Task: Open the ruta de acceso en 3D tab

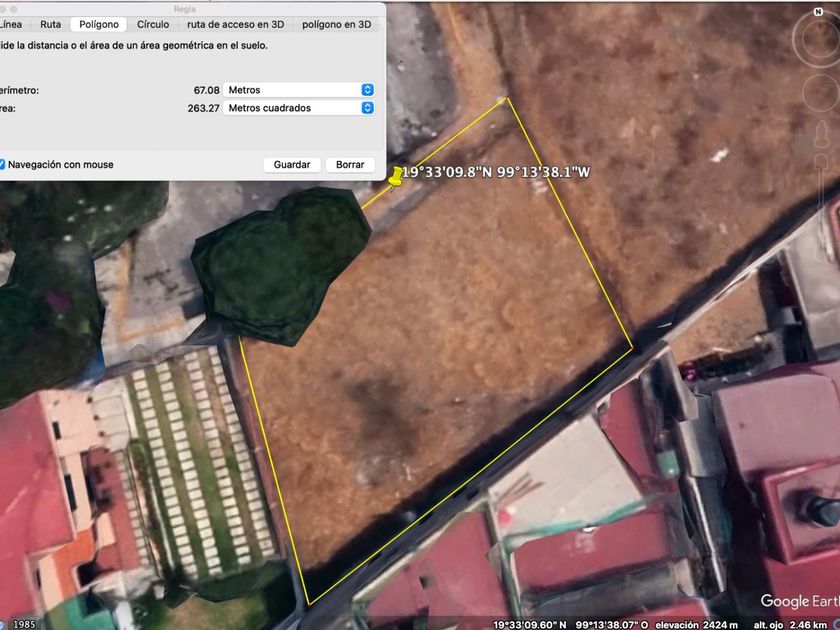Action: coord(236,25)
